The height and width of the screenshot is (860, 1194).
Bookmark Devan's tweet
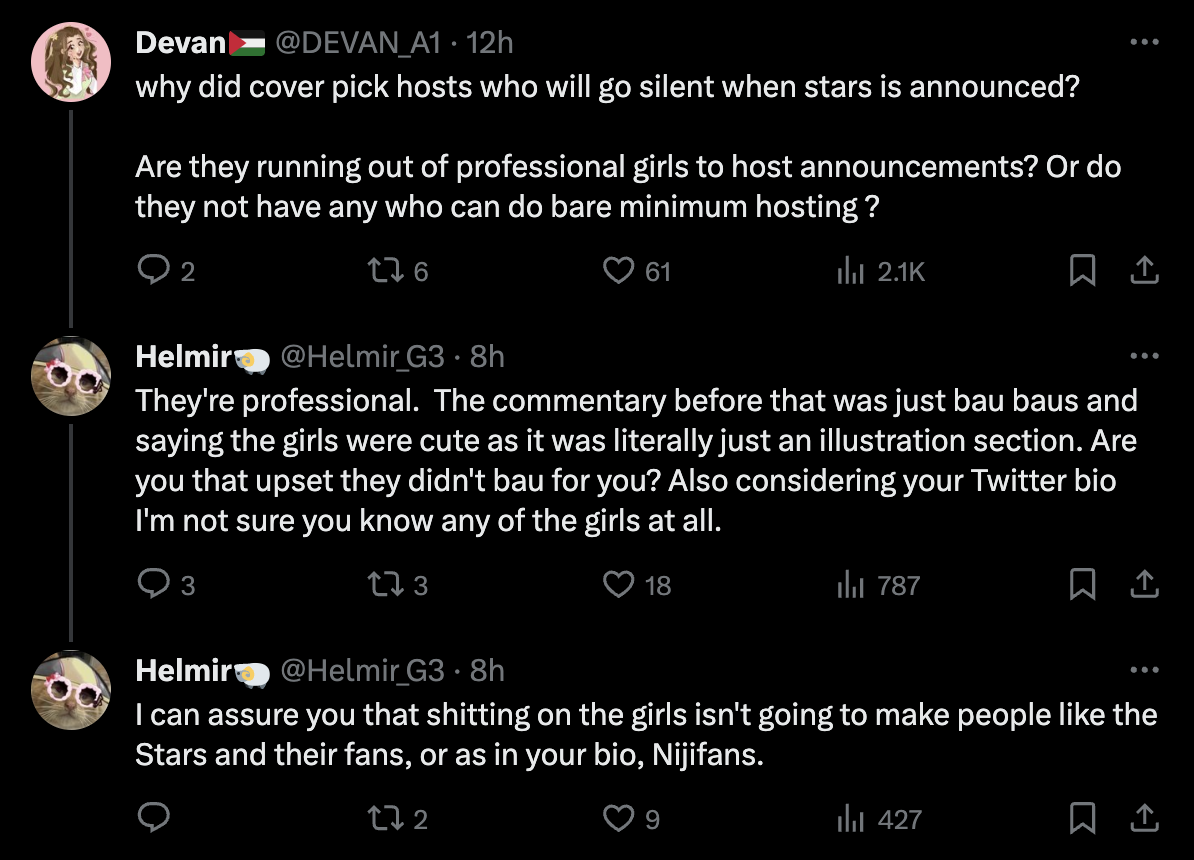[1081, 270]
